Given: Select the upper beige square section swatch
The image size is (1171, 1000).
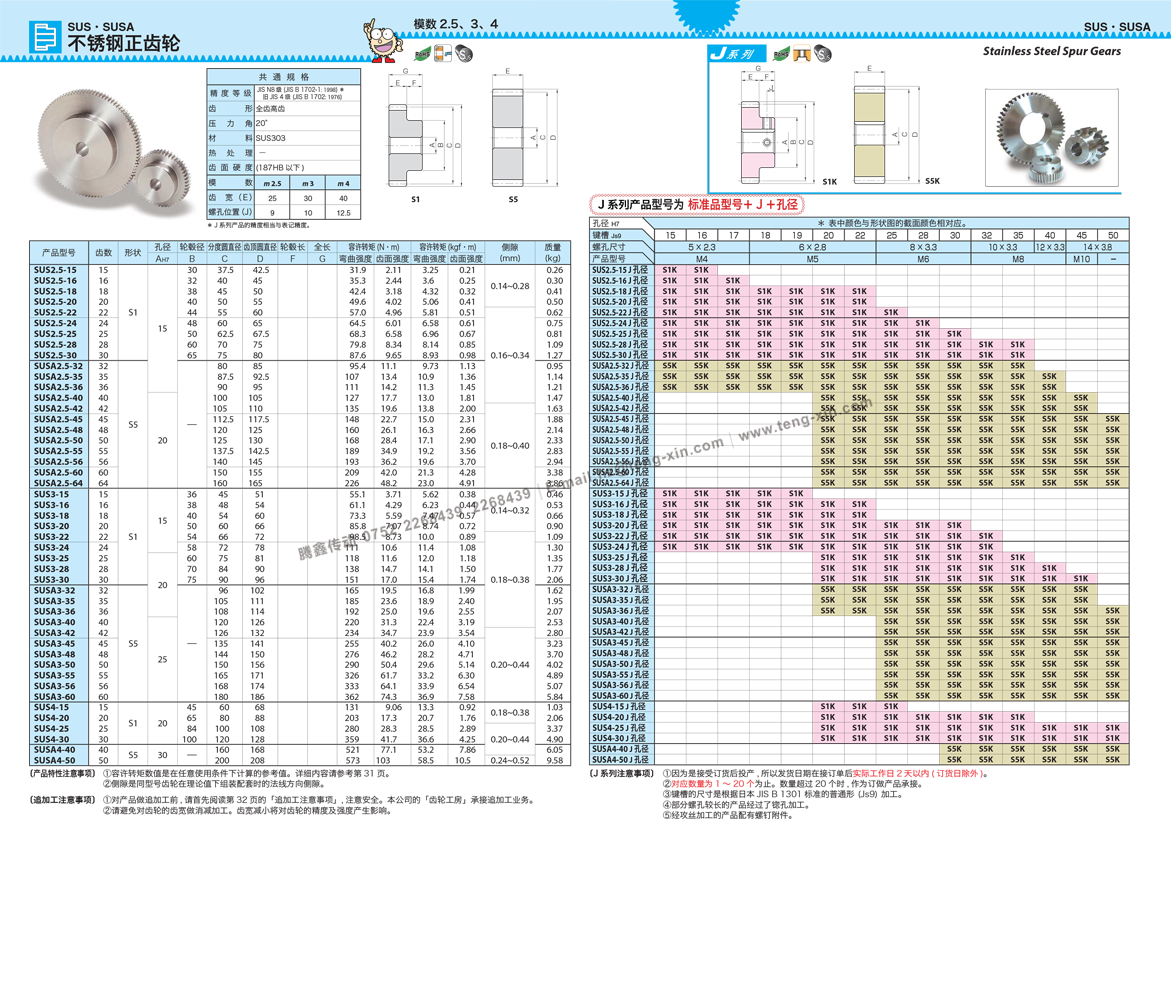Looking at the screenshot, I should (x=868, y=108).
